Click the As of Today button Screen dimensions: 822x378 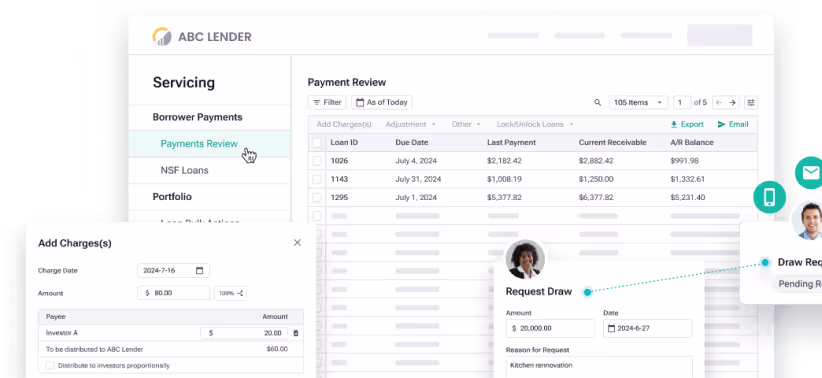pyautogui.click(x=382, y=103)
